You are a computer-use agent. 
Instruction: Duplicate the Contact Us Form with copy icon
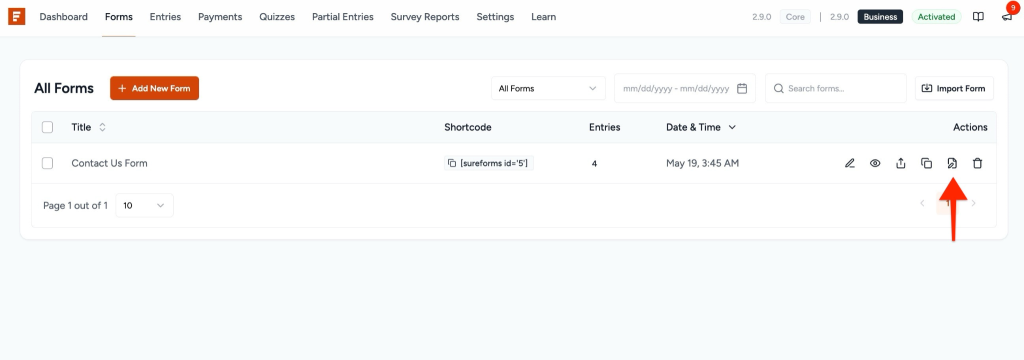[926, 163]
